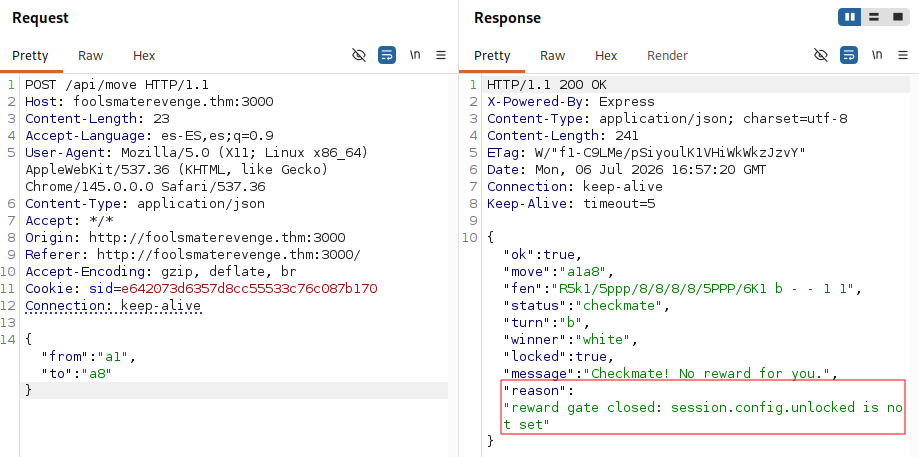Toggle word wrap icon in Response panel
Screen dimensions: 919x457
849,56
